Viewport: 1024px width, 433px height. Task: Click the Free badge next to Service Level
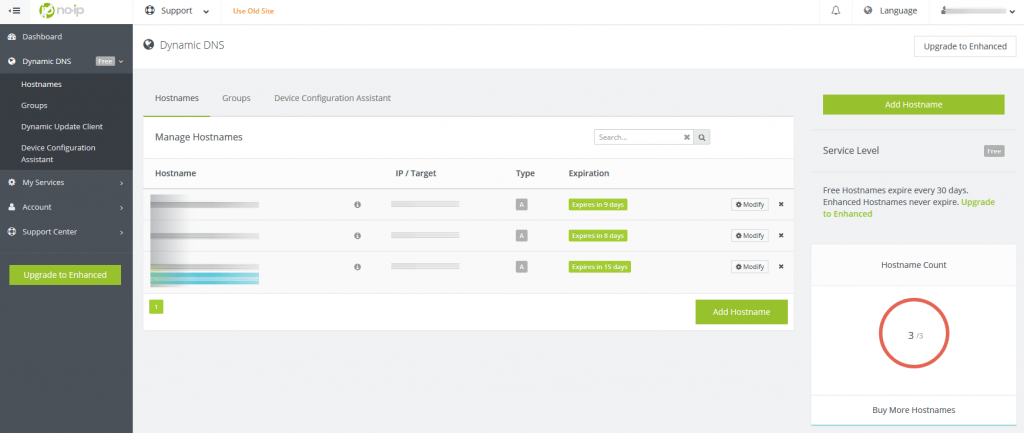(x=994, y=151)
